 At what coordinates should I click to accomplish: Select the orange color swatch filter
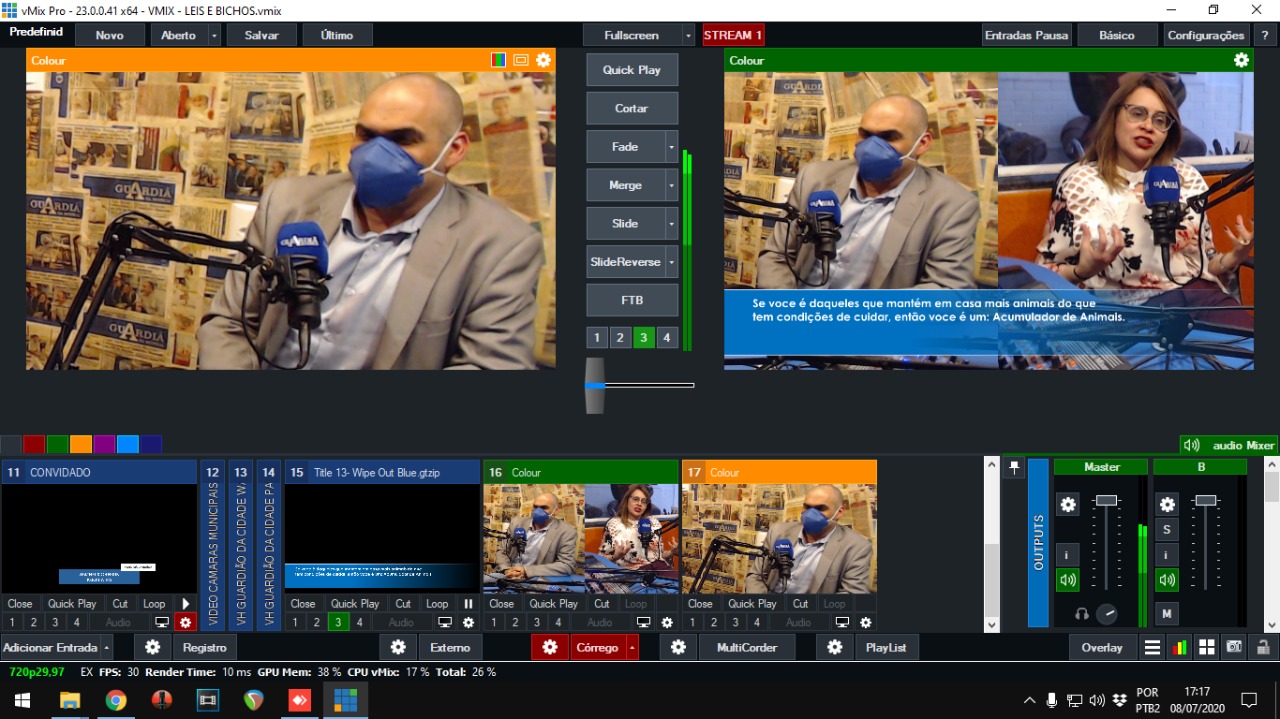point(81,444)
